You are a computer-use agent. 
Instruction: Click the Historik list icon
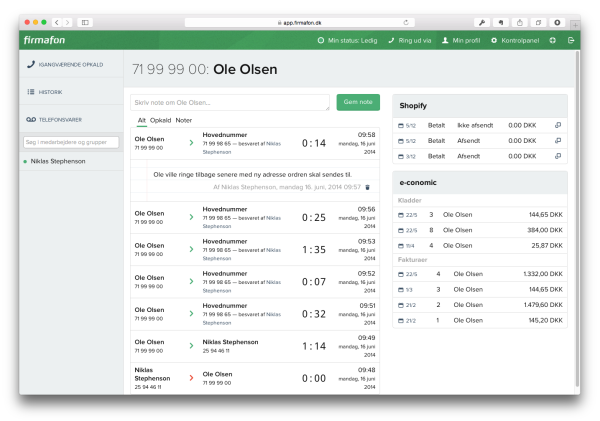click(x=31, y=92)
